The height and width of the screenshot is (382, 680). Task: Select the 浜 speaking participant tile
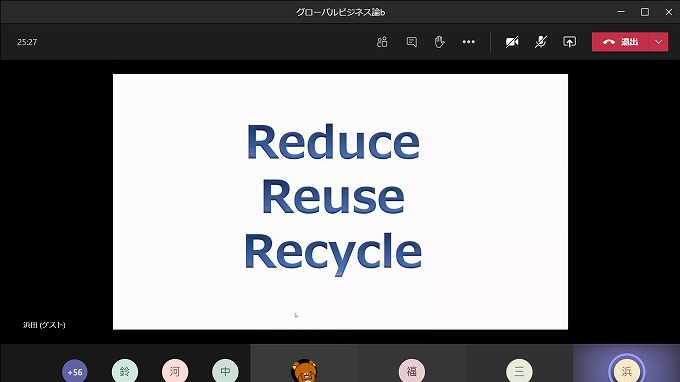[627, 363]
